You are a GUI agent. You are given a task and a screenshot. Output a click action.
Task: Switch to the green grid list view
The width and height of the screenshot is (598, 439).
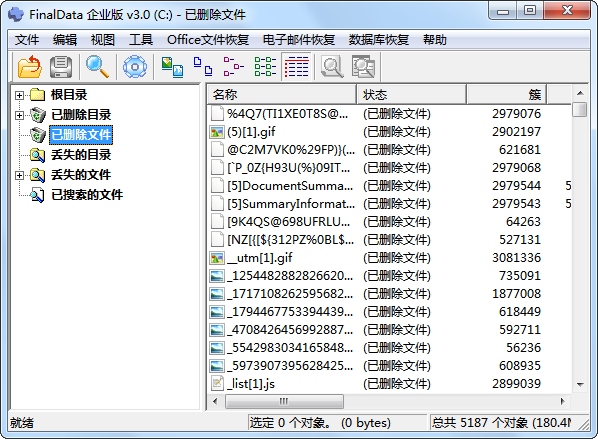pos(265,67)
